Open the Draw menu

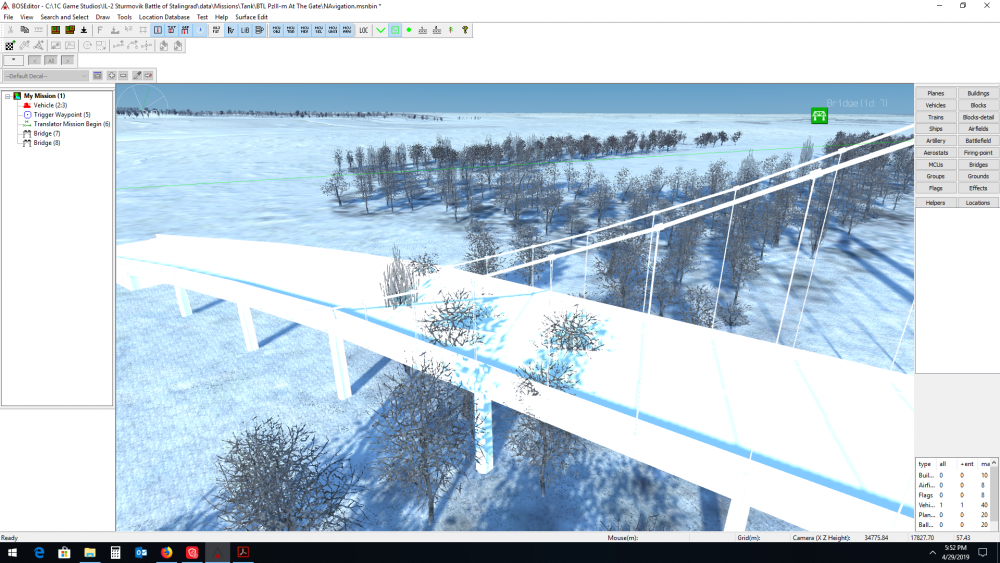click(x=103, y=17)
